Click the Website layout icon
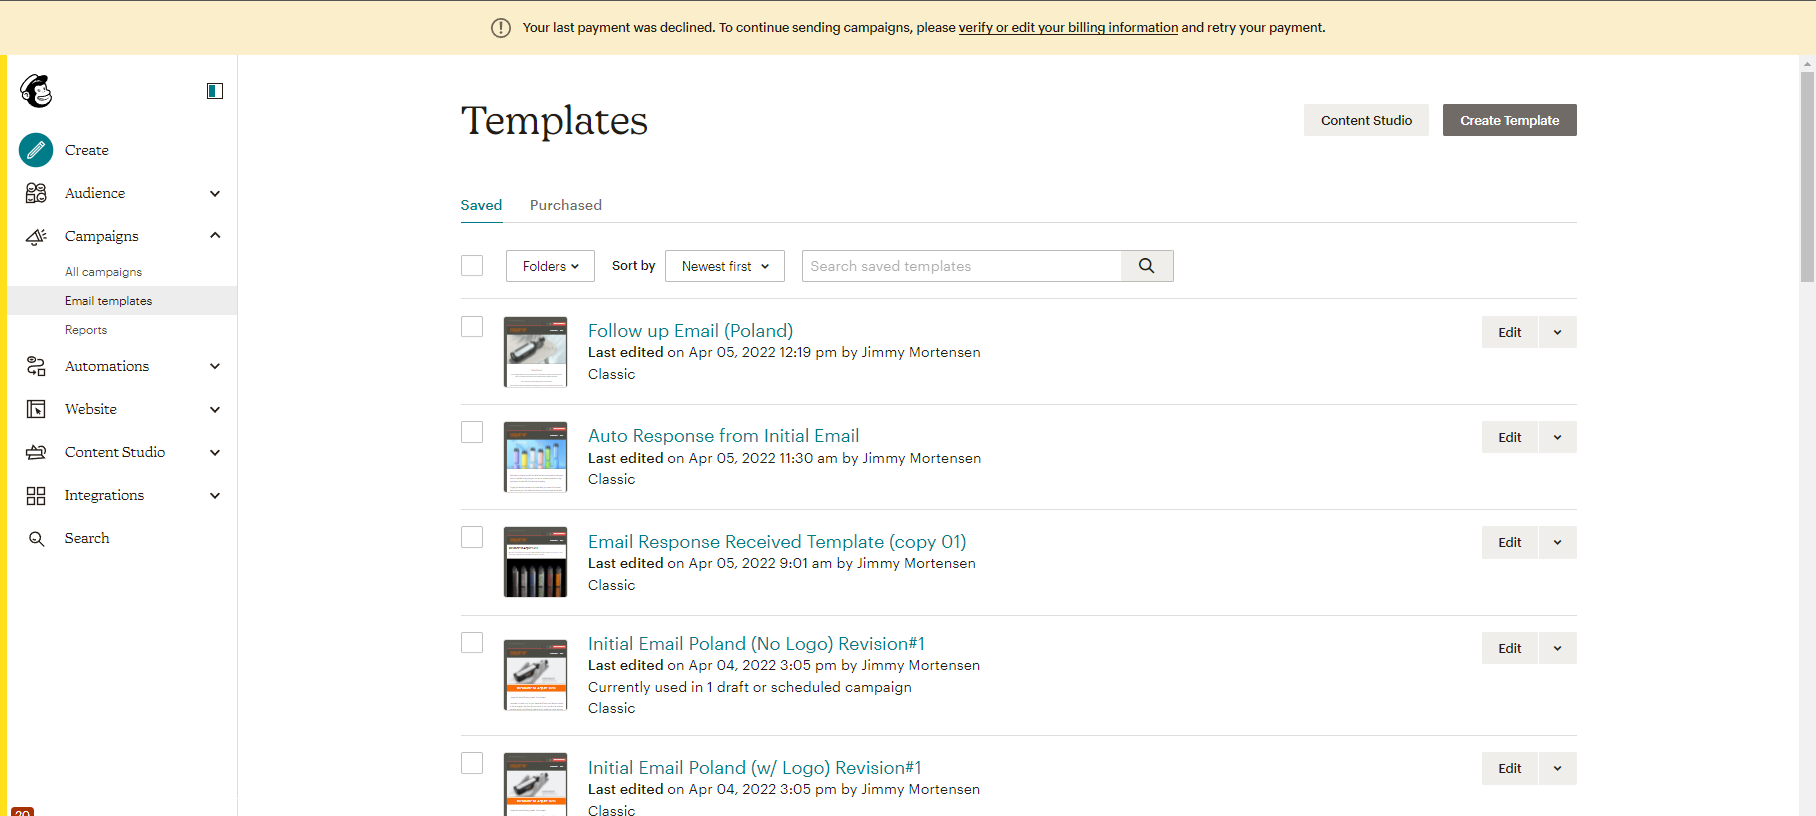The image size is (1816, 816). [36, 409]
